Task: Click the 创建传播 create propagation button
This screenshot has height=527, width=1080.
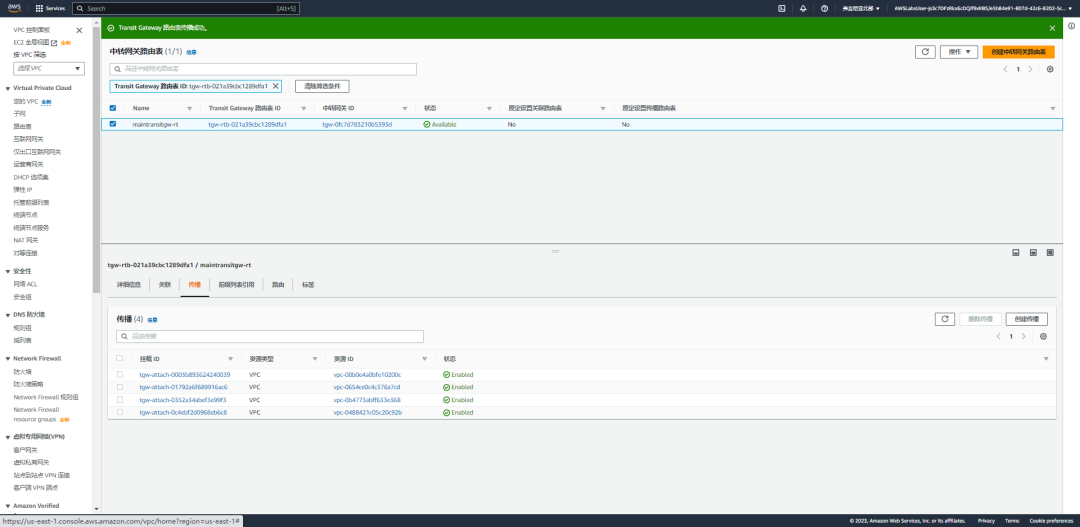Action: click(x=1026, y=319)
